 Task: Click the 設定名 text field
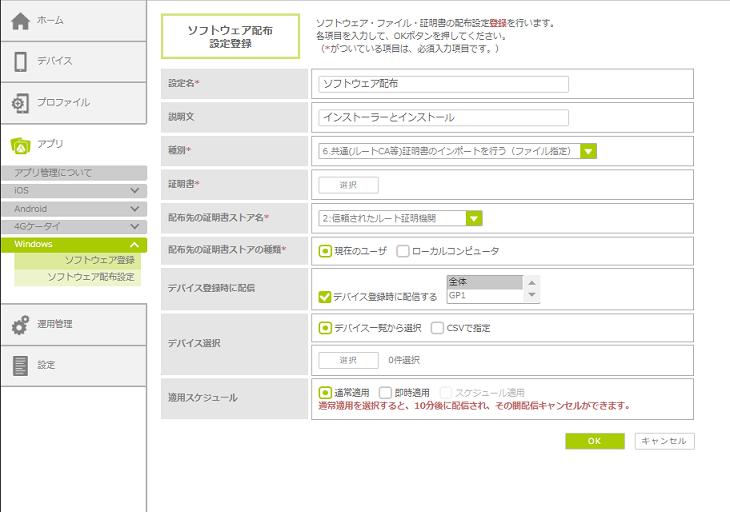443,84
